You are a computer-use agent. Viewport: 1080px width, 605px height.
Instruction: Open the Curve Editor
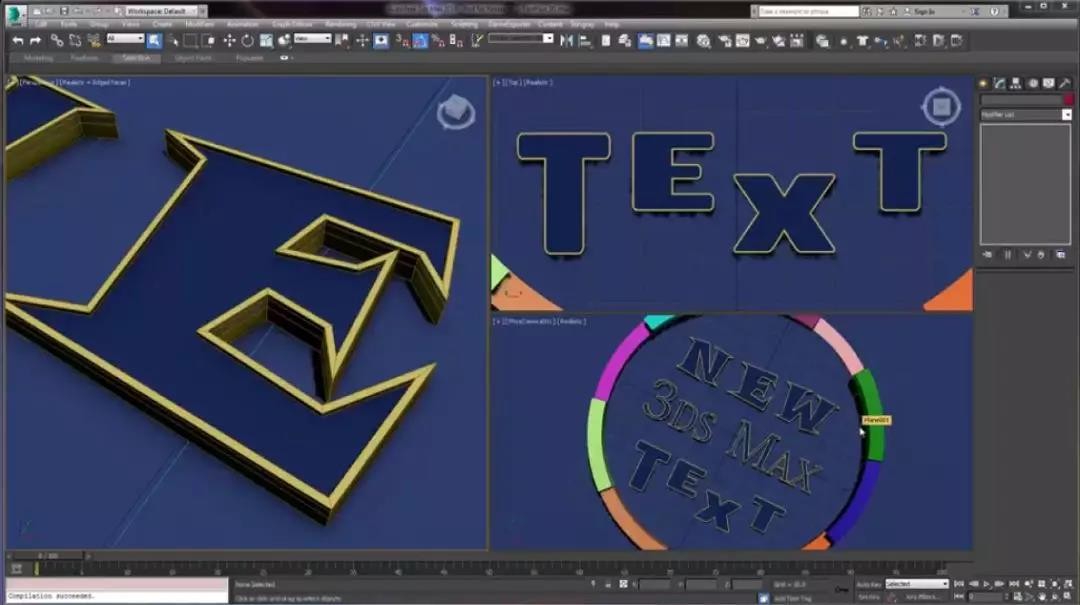point(663,41)
